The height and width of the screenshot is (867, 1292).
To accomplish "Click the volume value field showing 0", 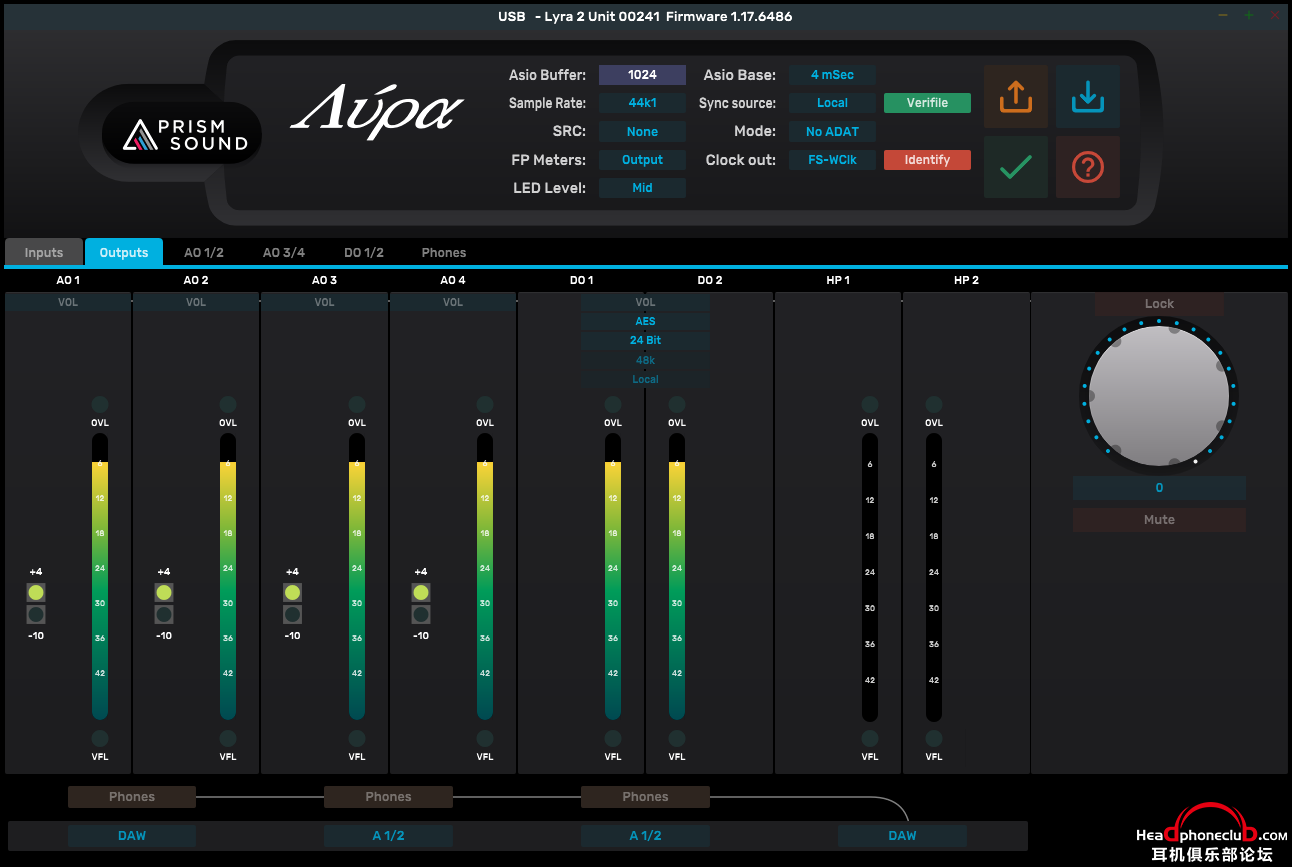I will [x=1159, y=488].
